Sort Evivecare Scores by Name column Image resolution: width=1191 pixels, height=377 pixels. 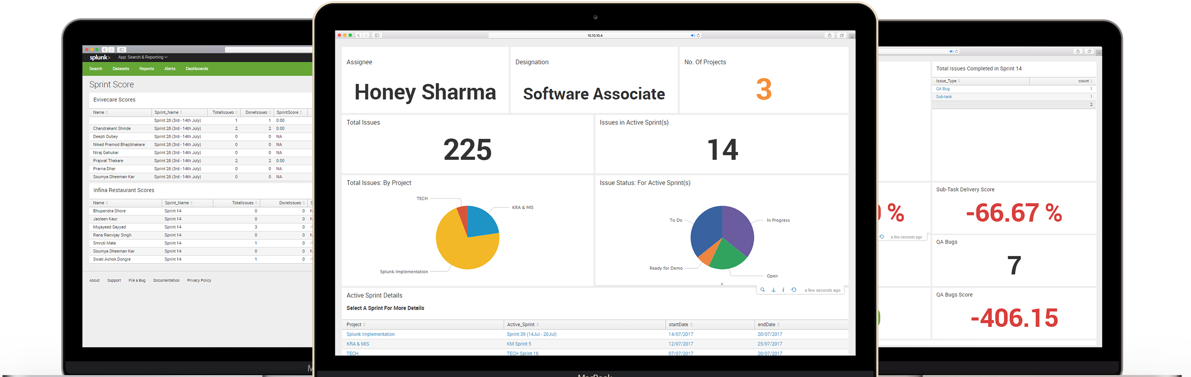121,112
